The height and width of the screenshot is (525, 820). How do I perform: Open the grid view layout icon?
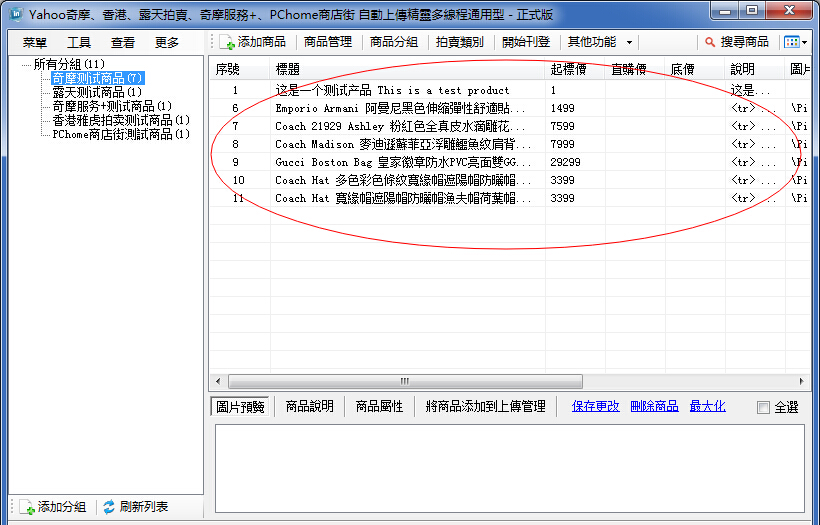792,42
